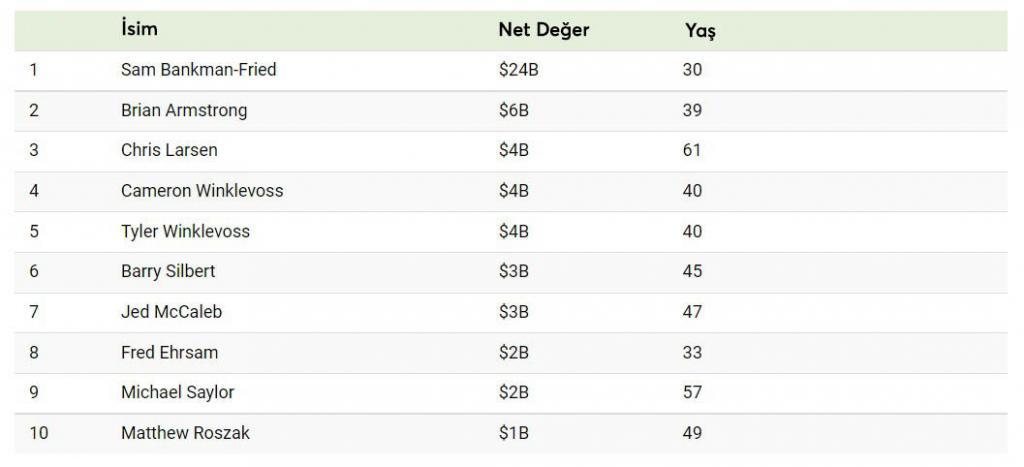Select the Fred Ehrsam entry
Viewport: 1024px width, 467px height.
pyautogui.click(x=169, y=353)
